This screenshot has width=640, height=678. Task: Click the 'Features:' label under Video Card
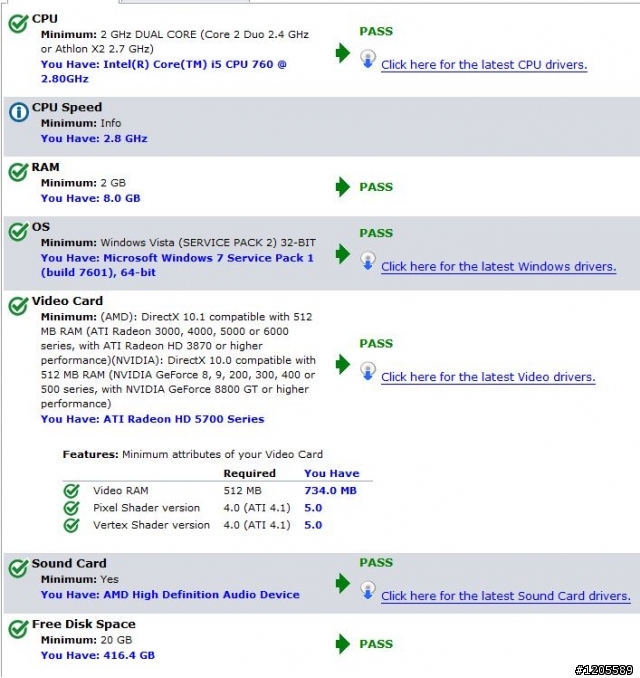[90, 454]
